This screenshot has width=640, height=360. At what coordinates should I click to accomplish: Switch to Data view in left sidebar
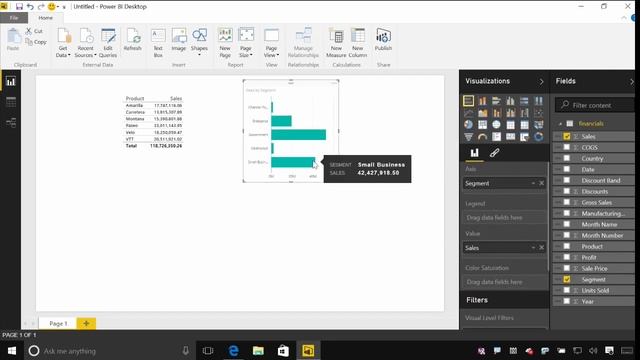click(x=11, y=102)
